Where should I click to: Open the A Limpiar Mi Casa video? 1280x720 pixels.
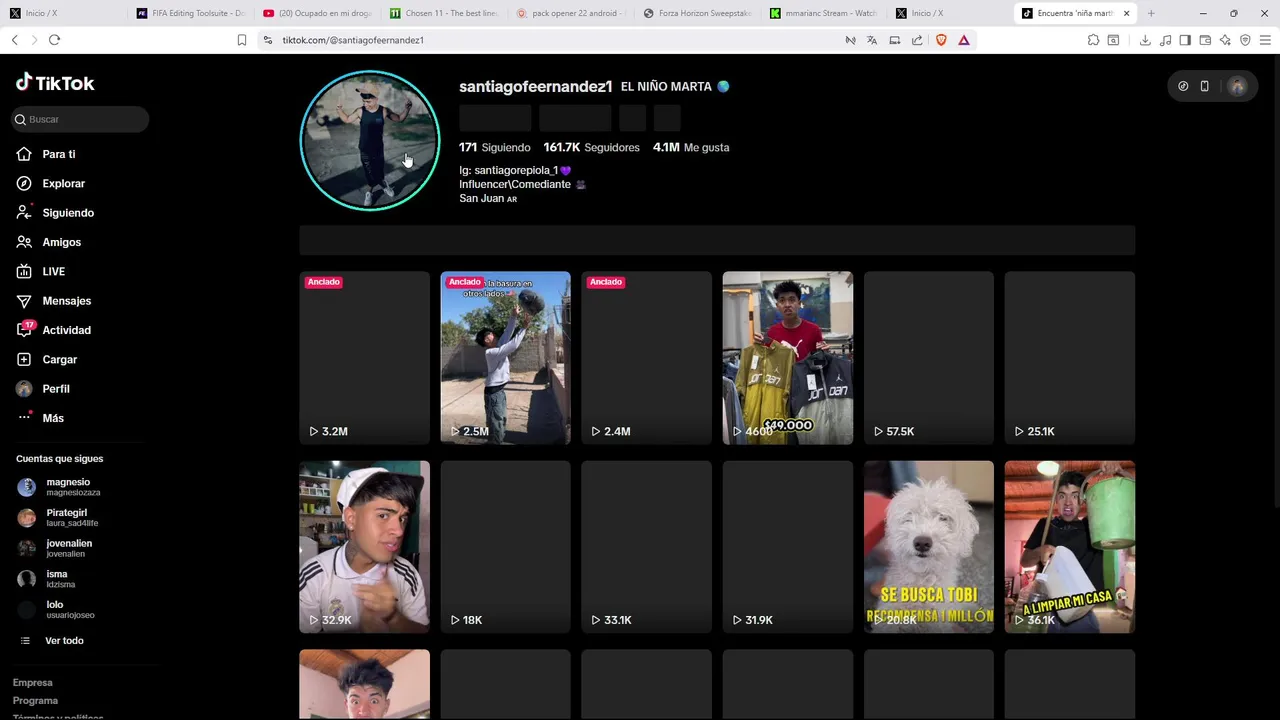point(1069,547)
